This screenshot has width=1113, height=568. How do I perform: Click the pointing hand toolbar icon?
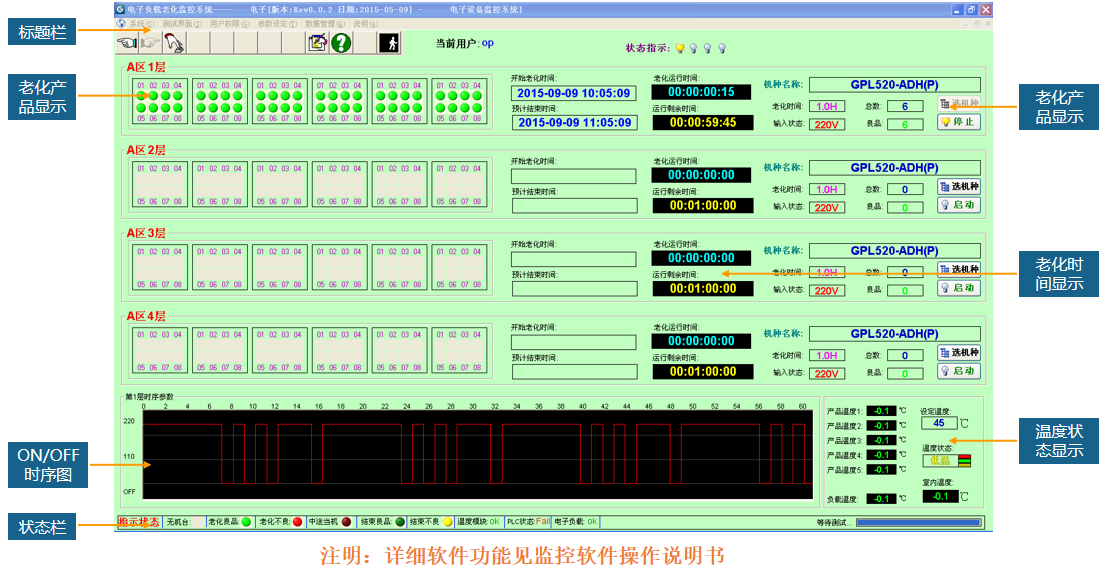pos(127,42)
